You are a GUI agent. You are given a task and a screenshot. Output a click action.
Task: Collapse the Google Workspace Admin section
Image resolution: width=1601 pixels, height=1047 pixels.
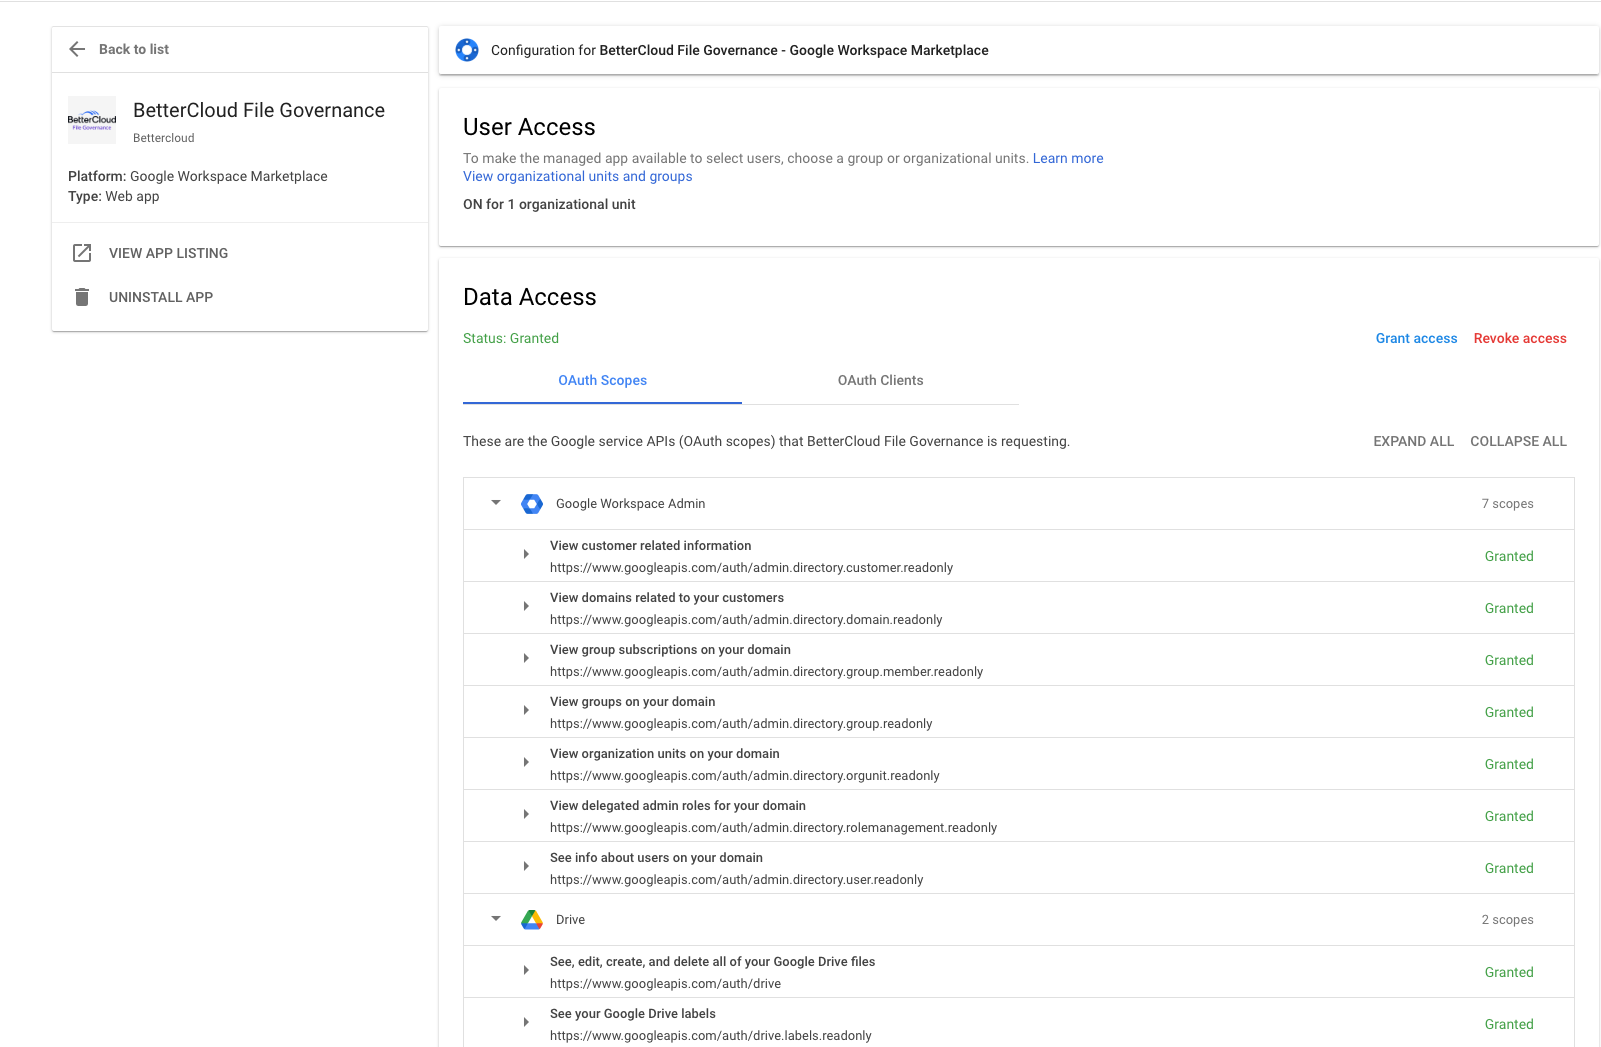tap(496, 503)
